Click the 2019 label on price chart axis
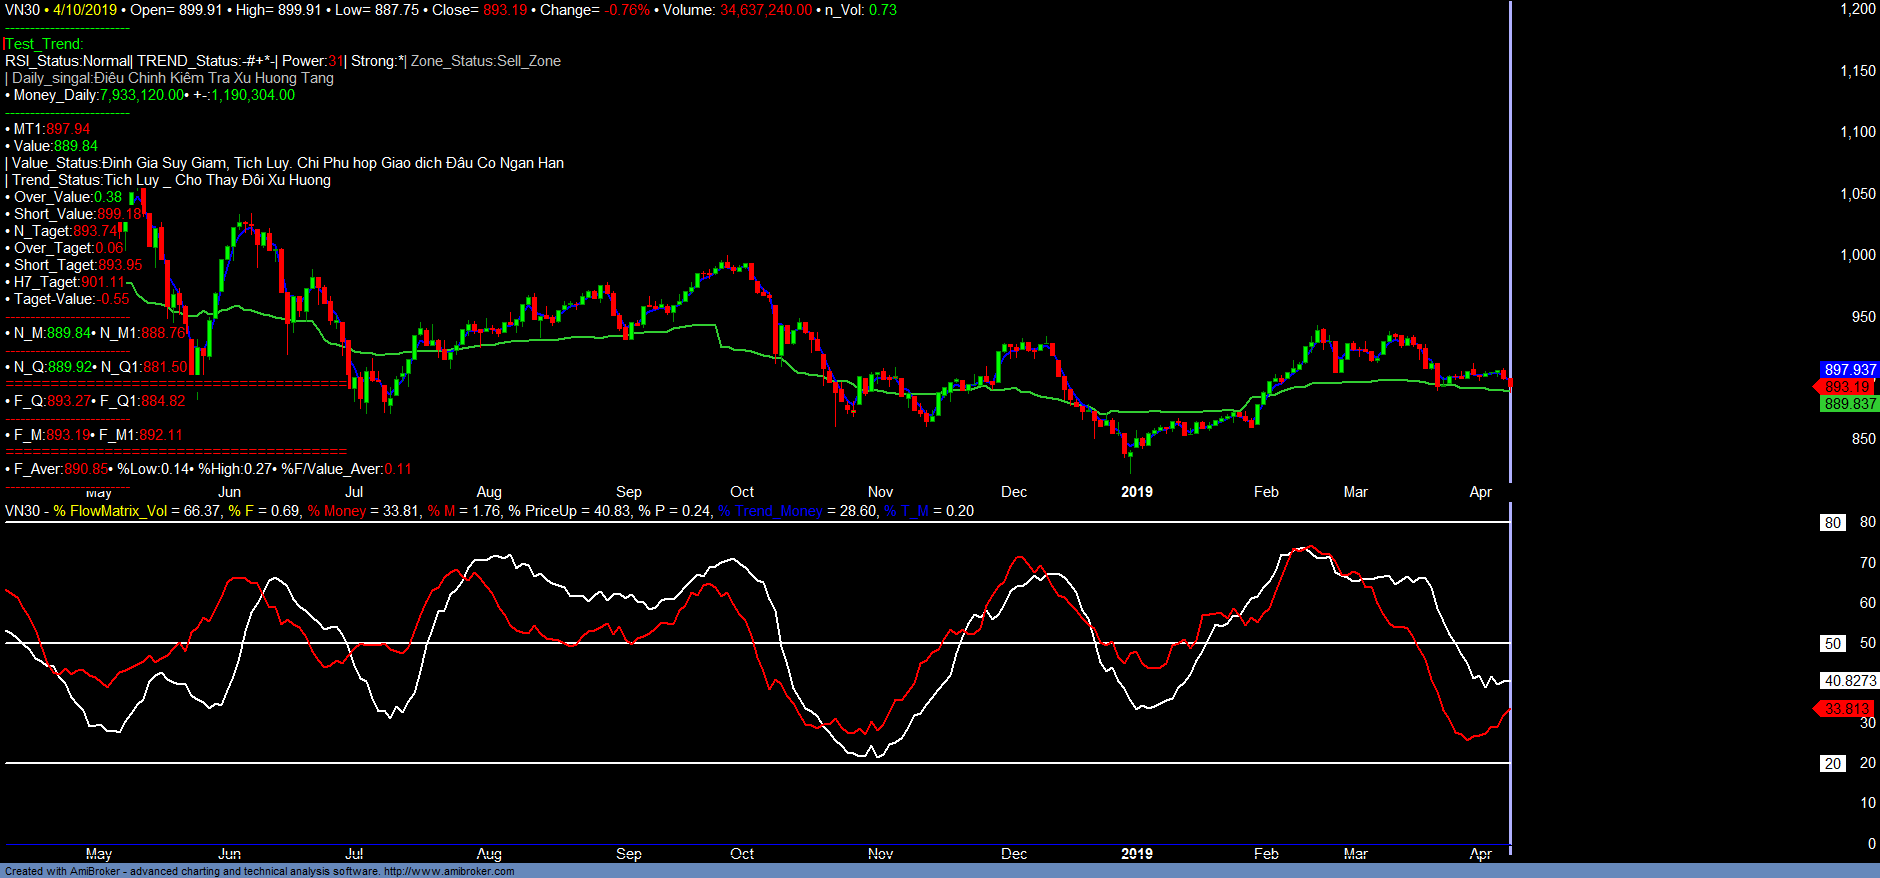The image size is (1880, 878). (1136, 492)
